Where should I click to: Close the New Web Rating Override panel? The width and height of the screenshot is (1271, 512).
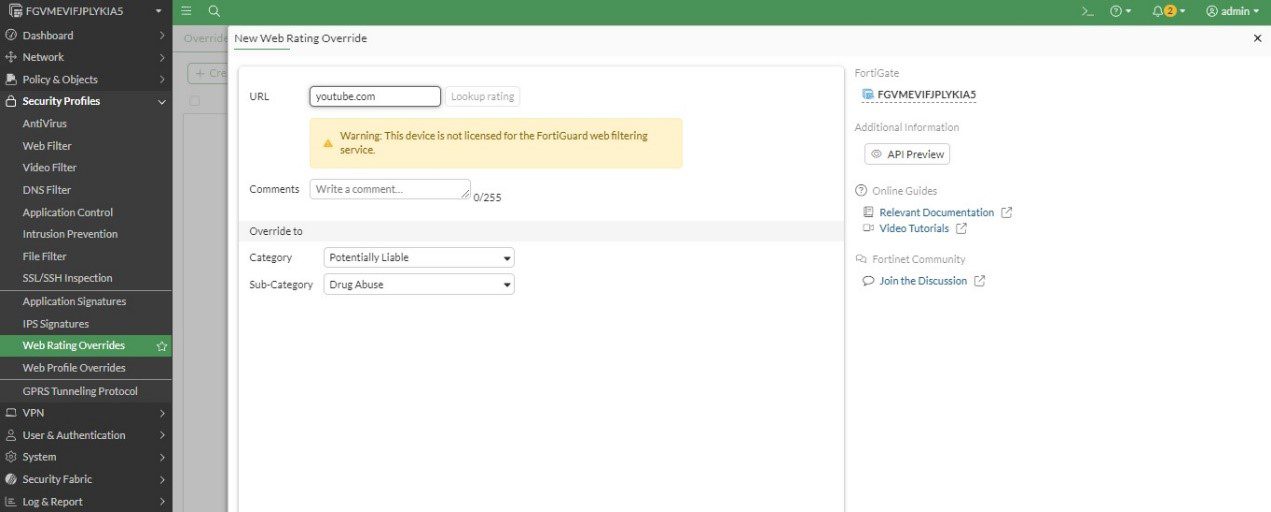pos(1257,38)
